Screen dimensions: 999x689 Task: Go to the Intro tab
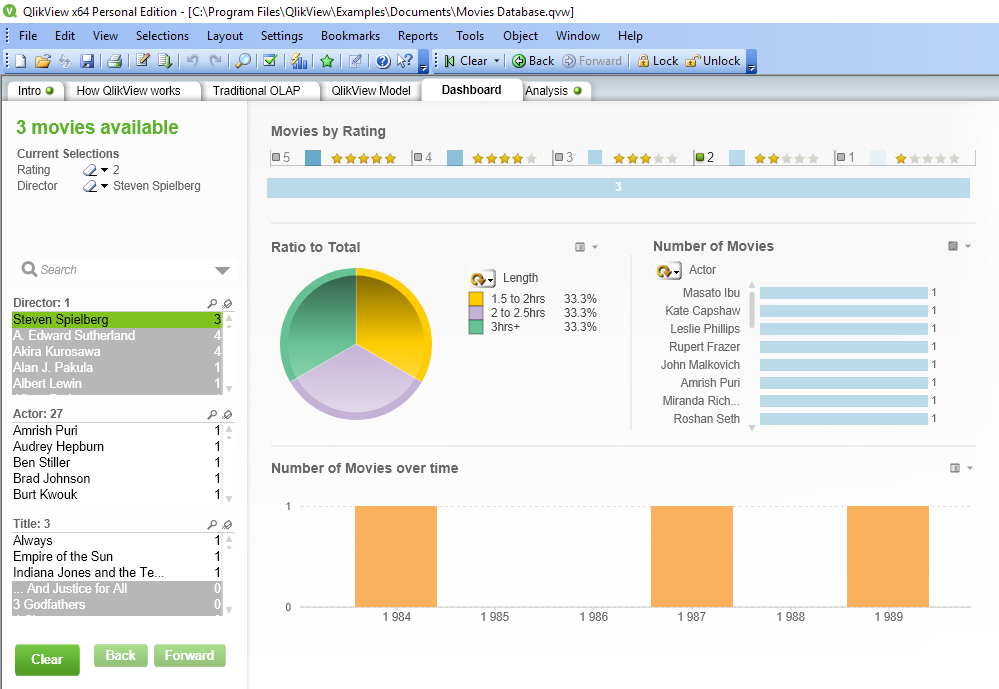(36, 91)
